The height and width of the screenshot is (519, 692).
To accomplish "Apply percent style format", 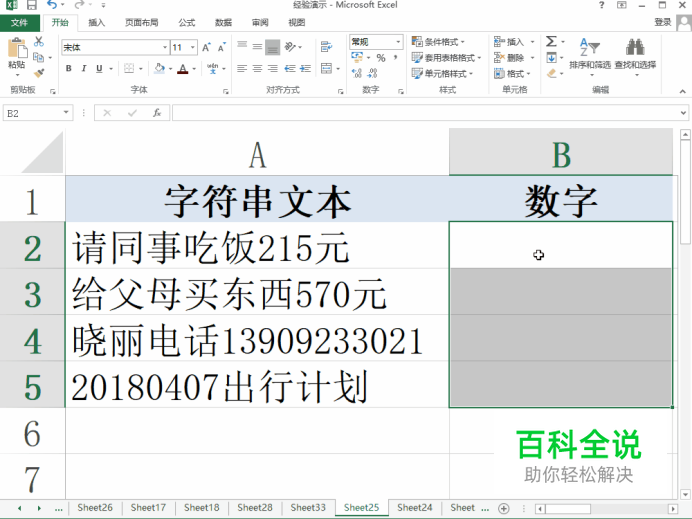I will pos(381,58).
